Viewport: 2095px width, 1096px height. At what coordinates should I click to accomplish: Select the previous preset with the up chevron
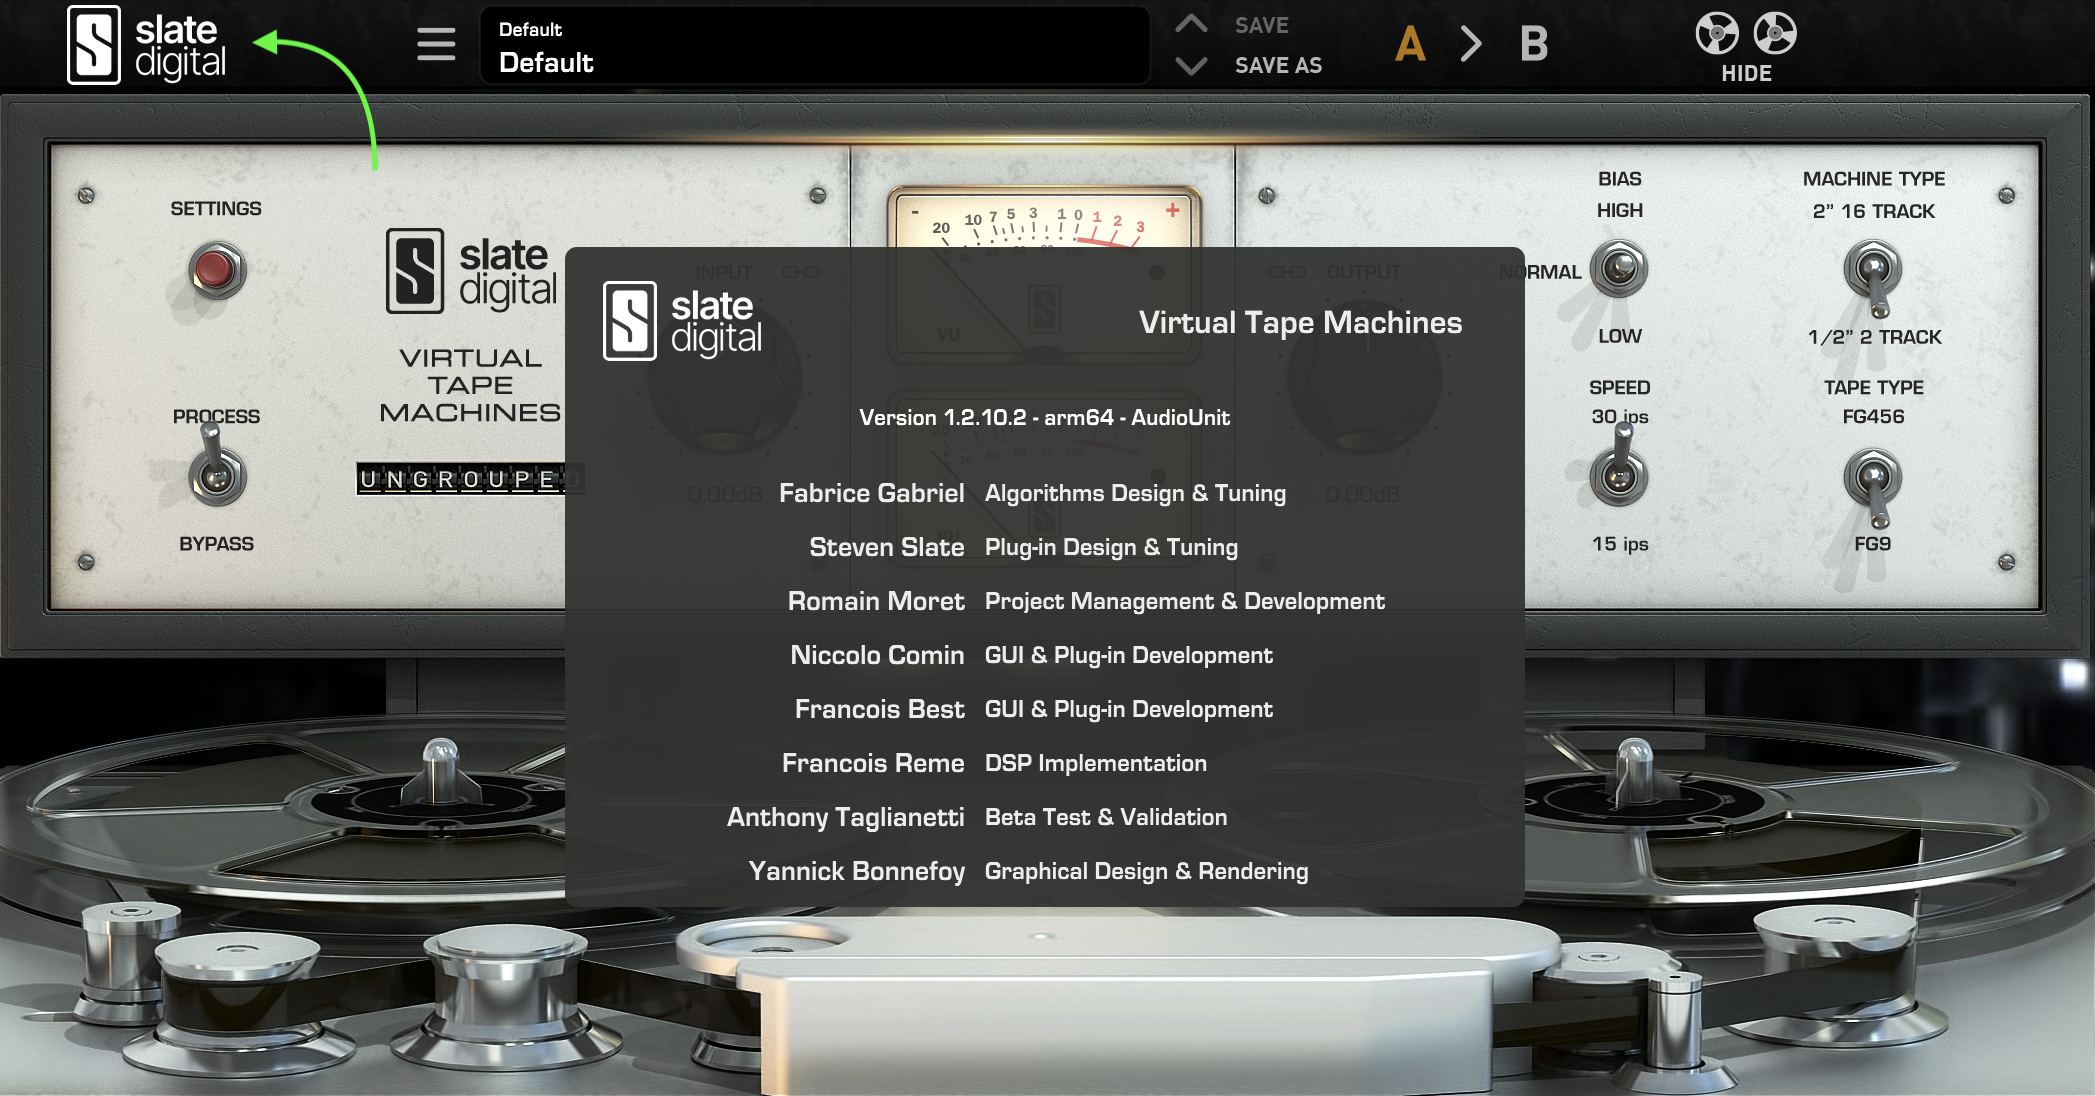pos(1191,24)
